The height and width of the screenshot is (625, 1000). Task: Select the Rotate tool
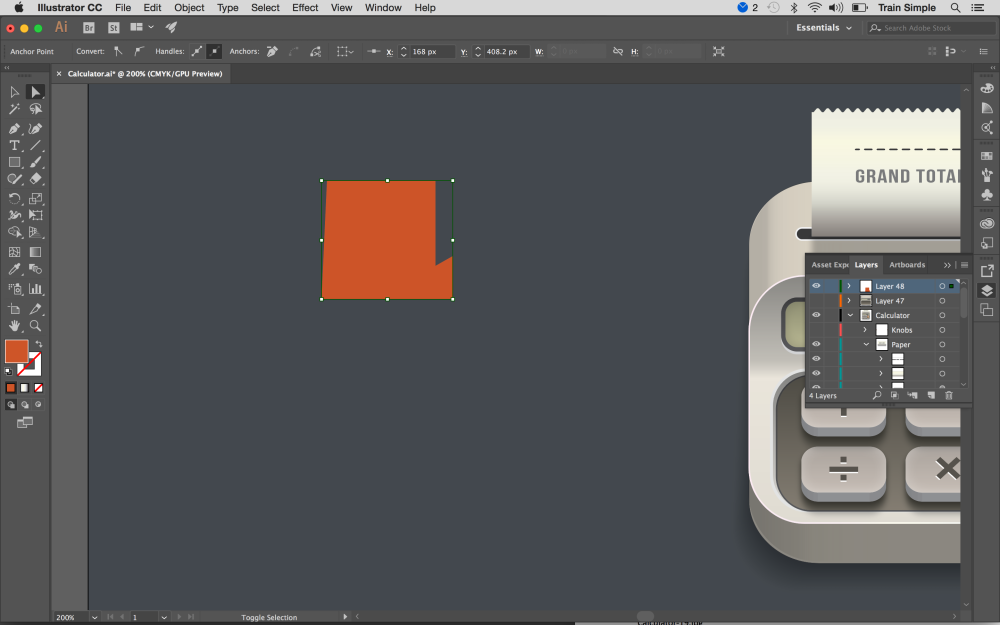click(x=14, y=198)
